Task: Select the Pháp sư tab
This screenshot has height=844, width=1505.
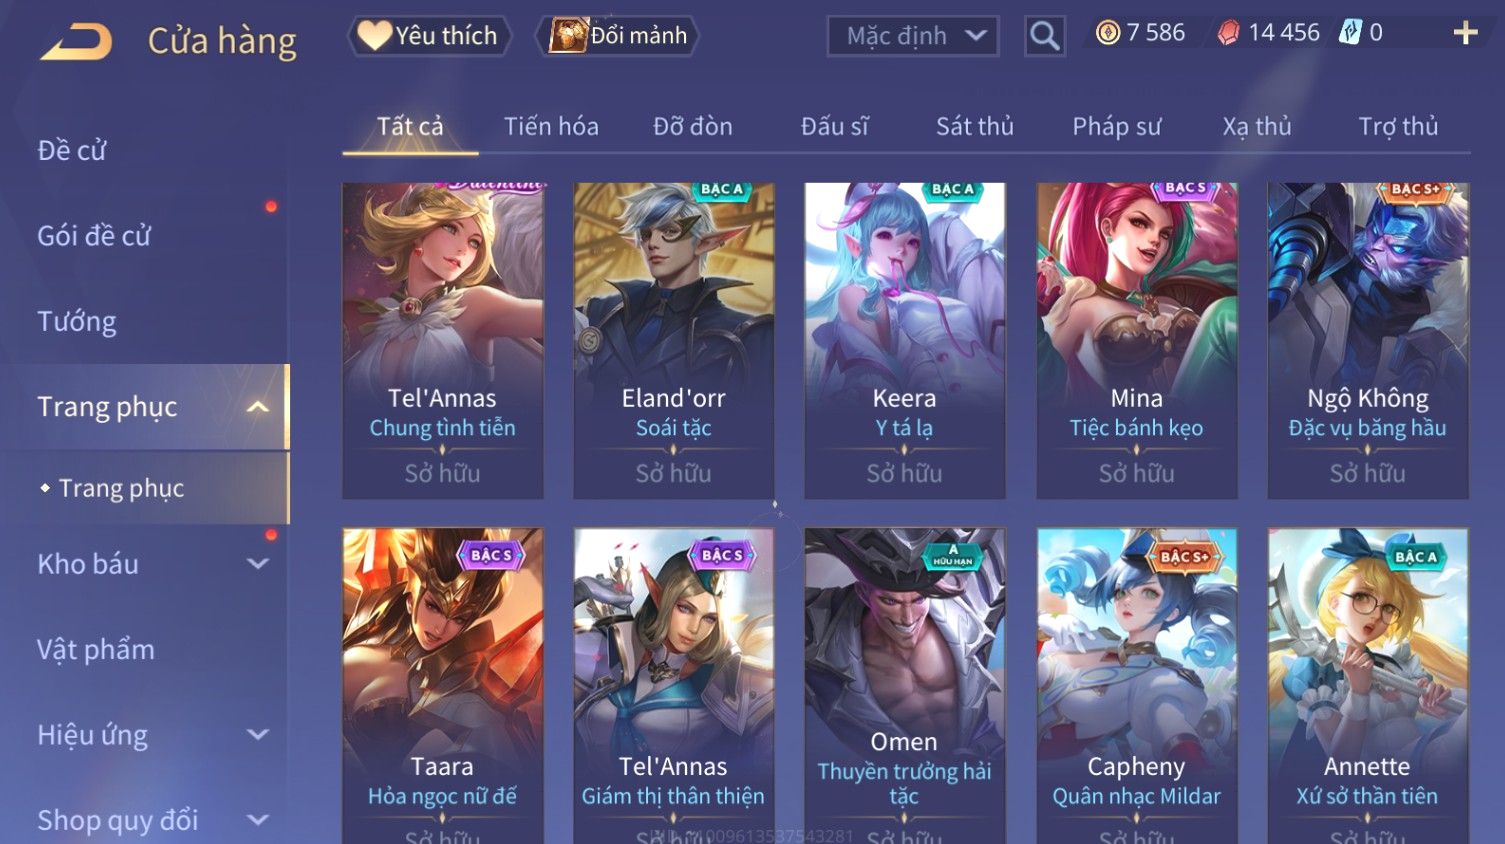Action: (1117, 127)
